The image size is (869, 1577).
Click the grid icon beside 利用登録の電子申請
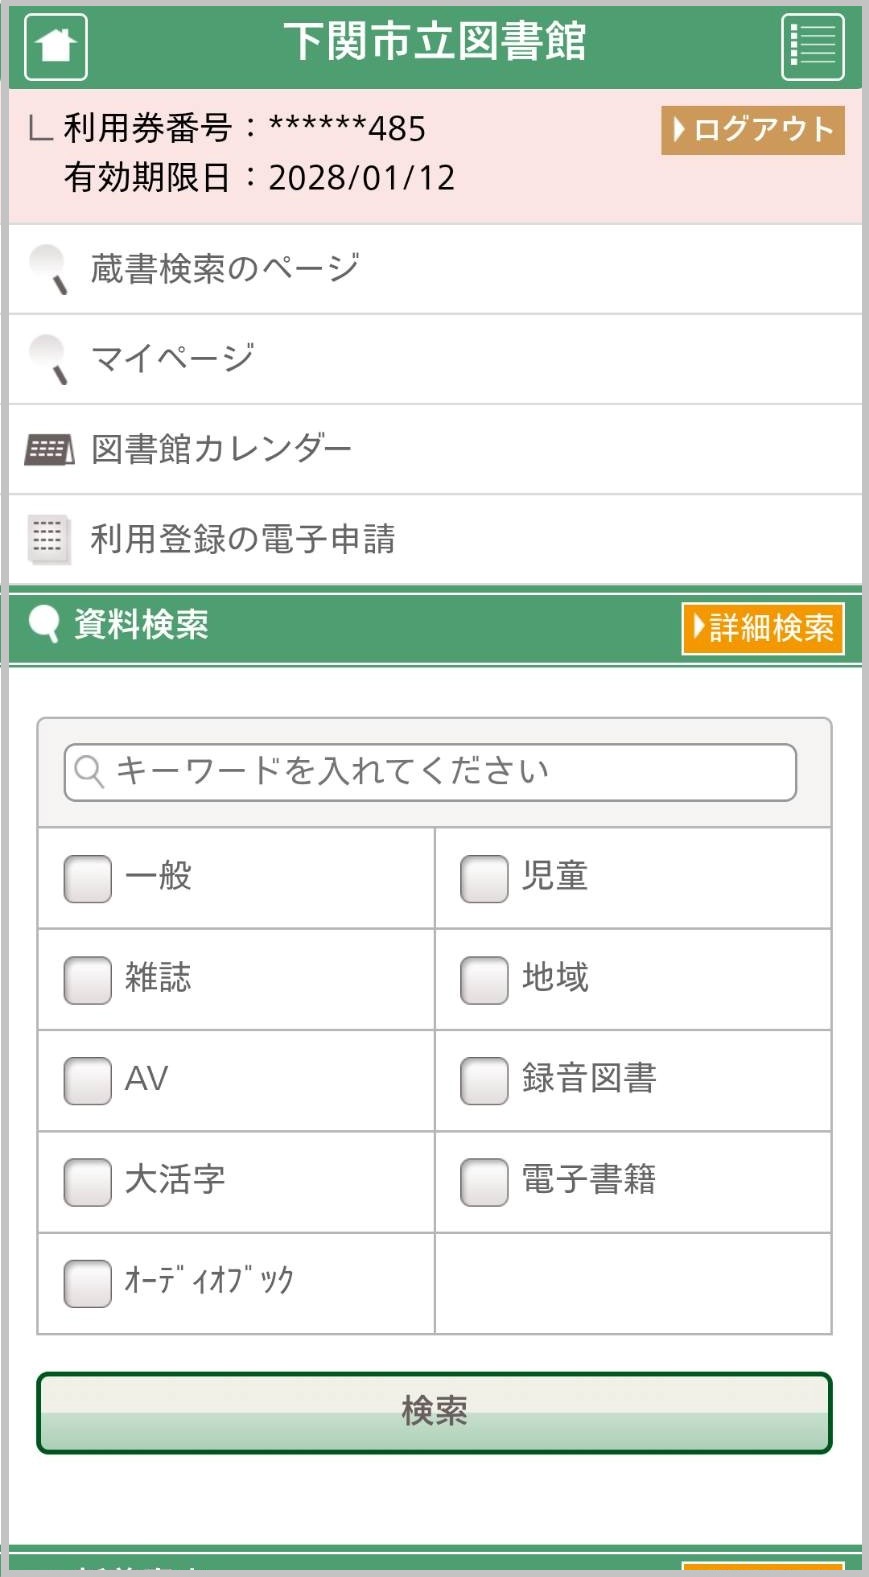(x=47, y=539)
